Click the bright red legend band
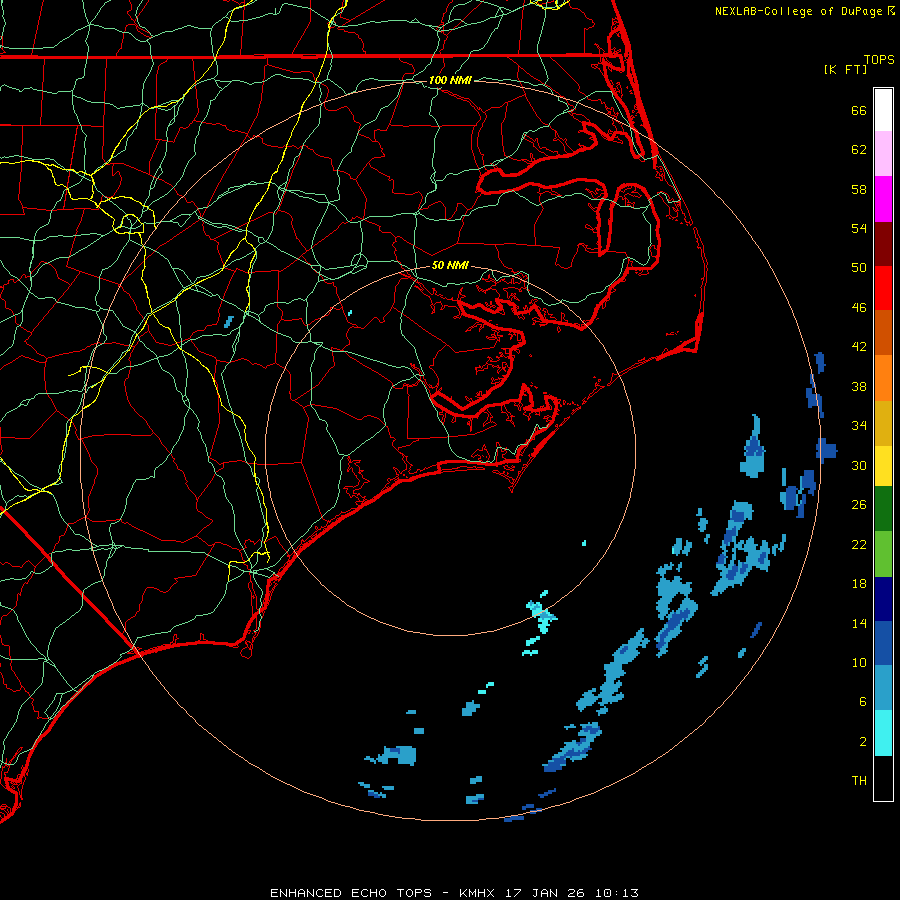 tap(883, 288)
